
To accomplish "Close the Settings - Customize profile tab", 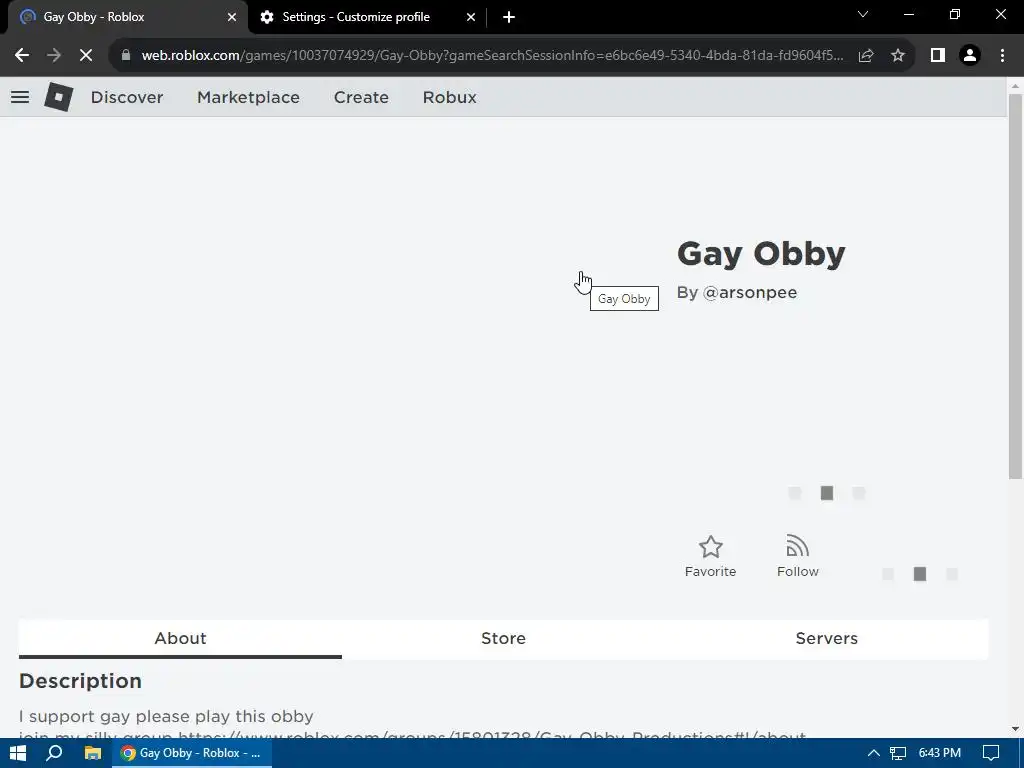I will coord(471,17).
